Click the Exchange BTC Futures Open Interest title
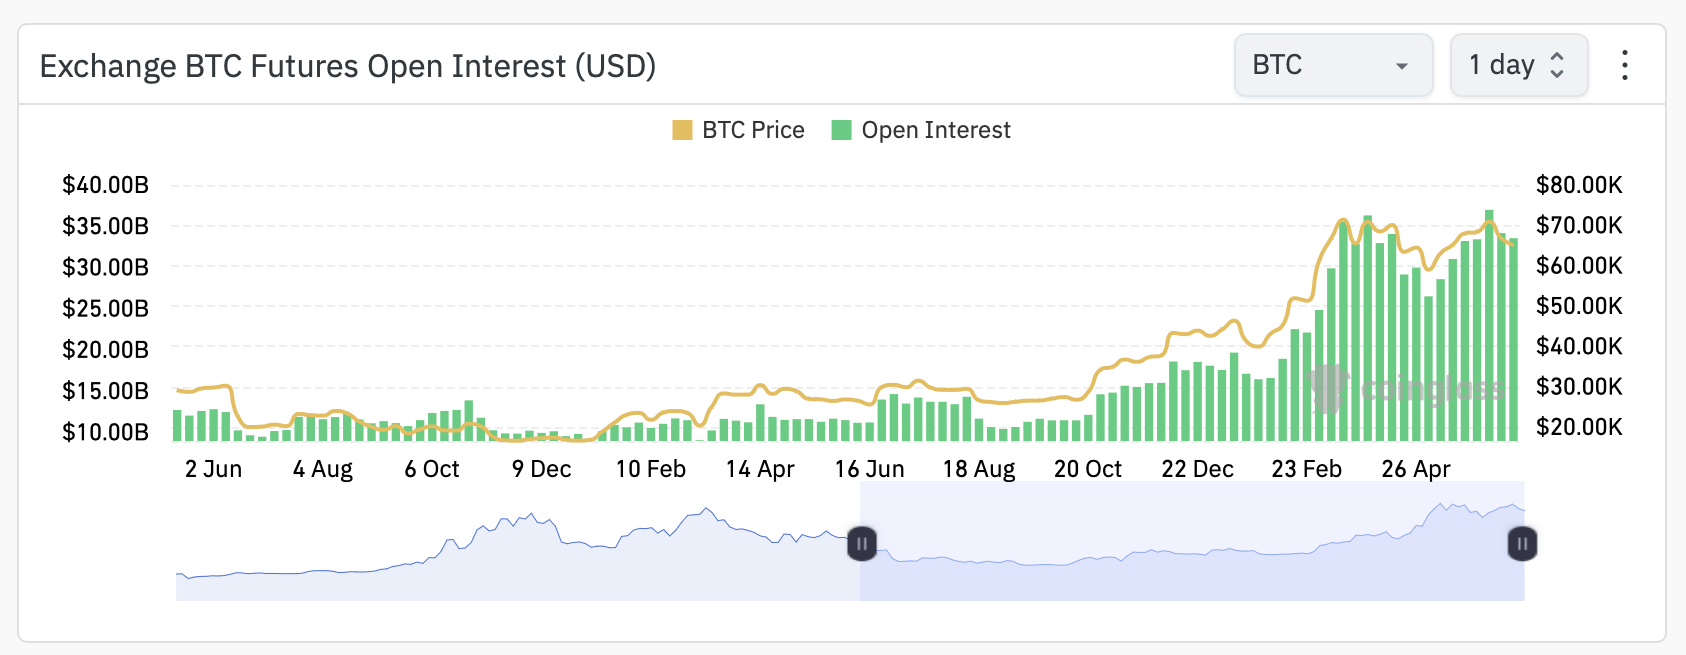The width and height of the screenshot is (1686, 655). pos(348,66)
